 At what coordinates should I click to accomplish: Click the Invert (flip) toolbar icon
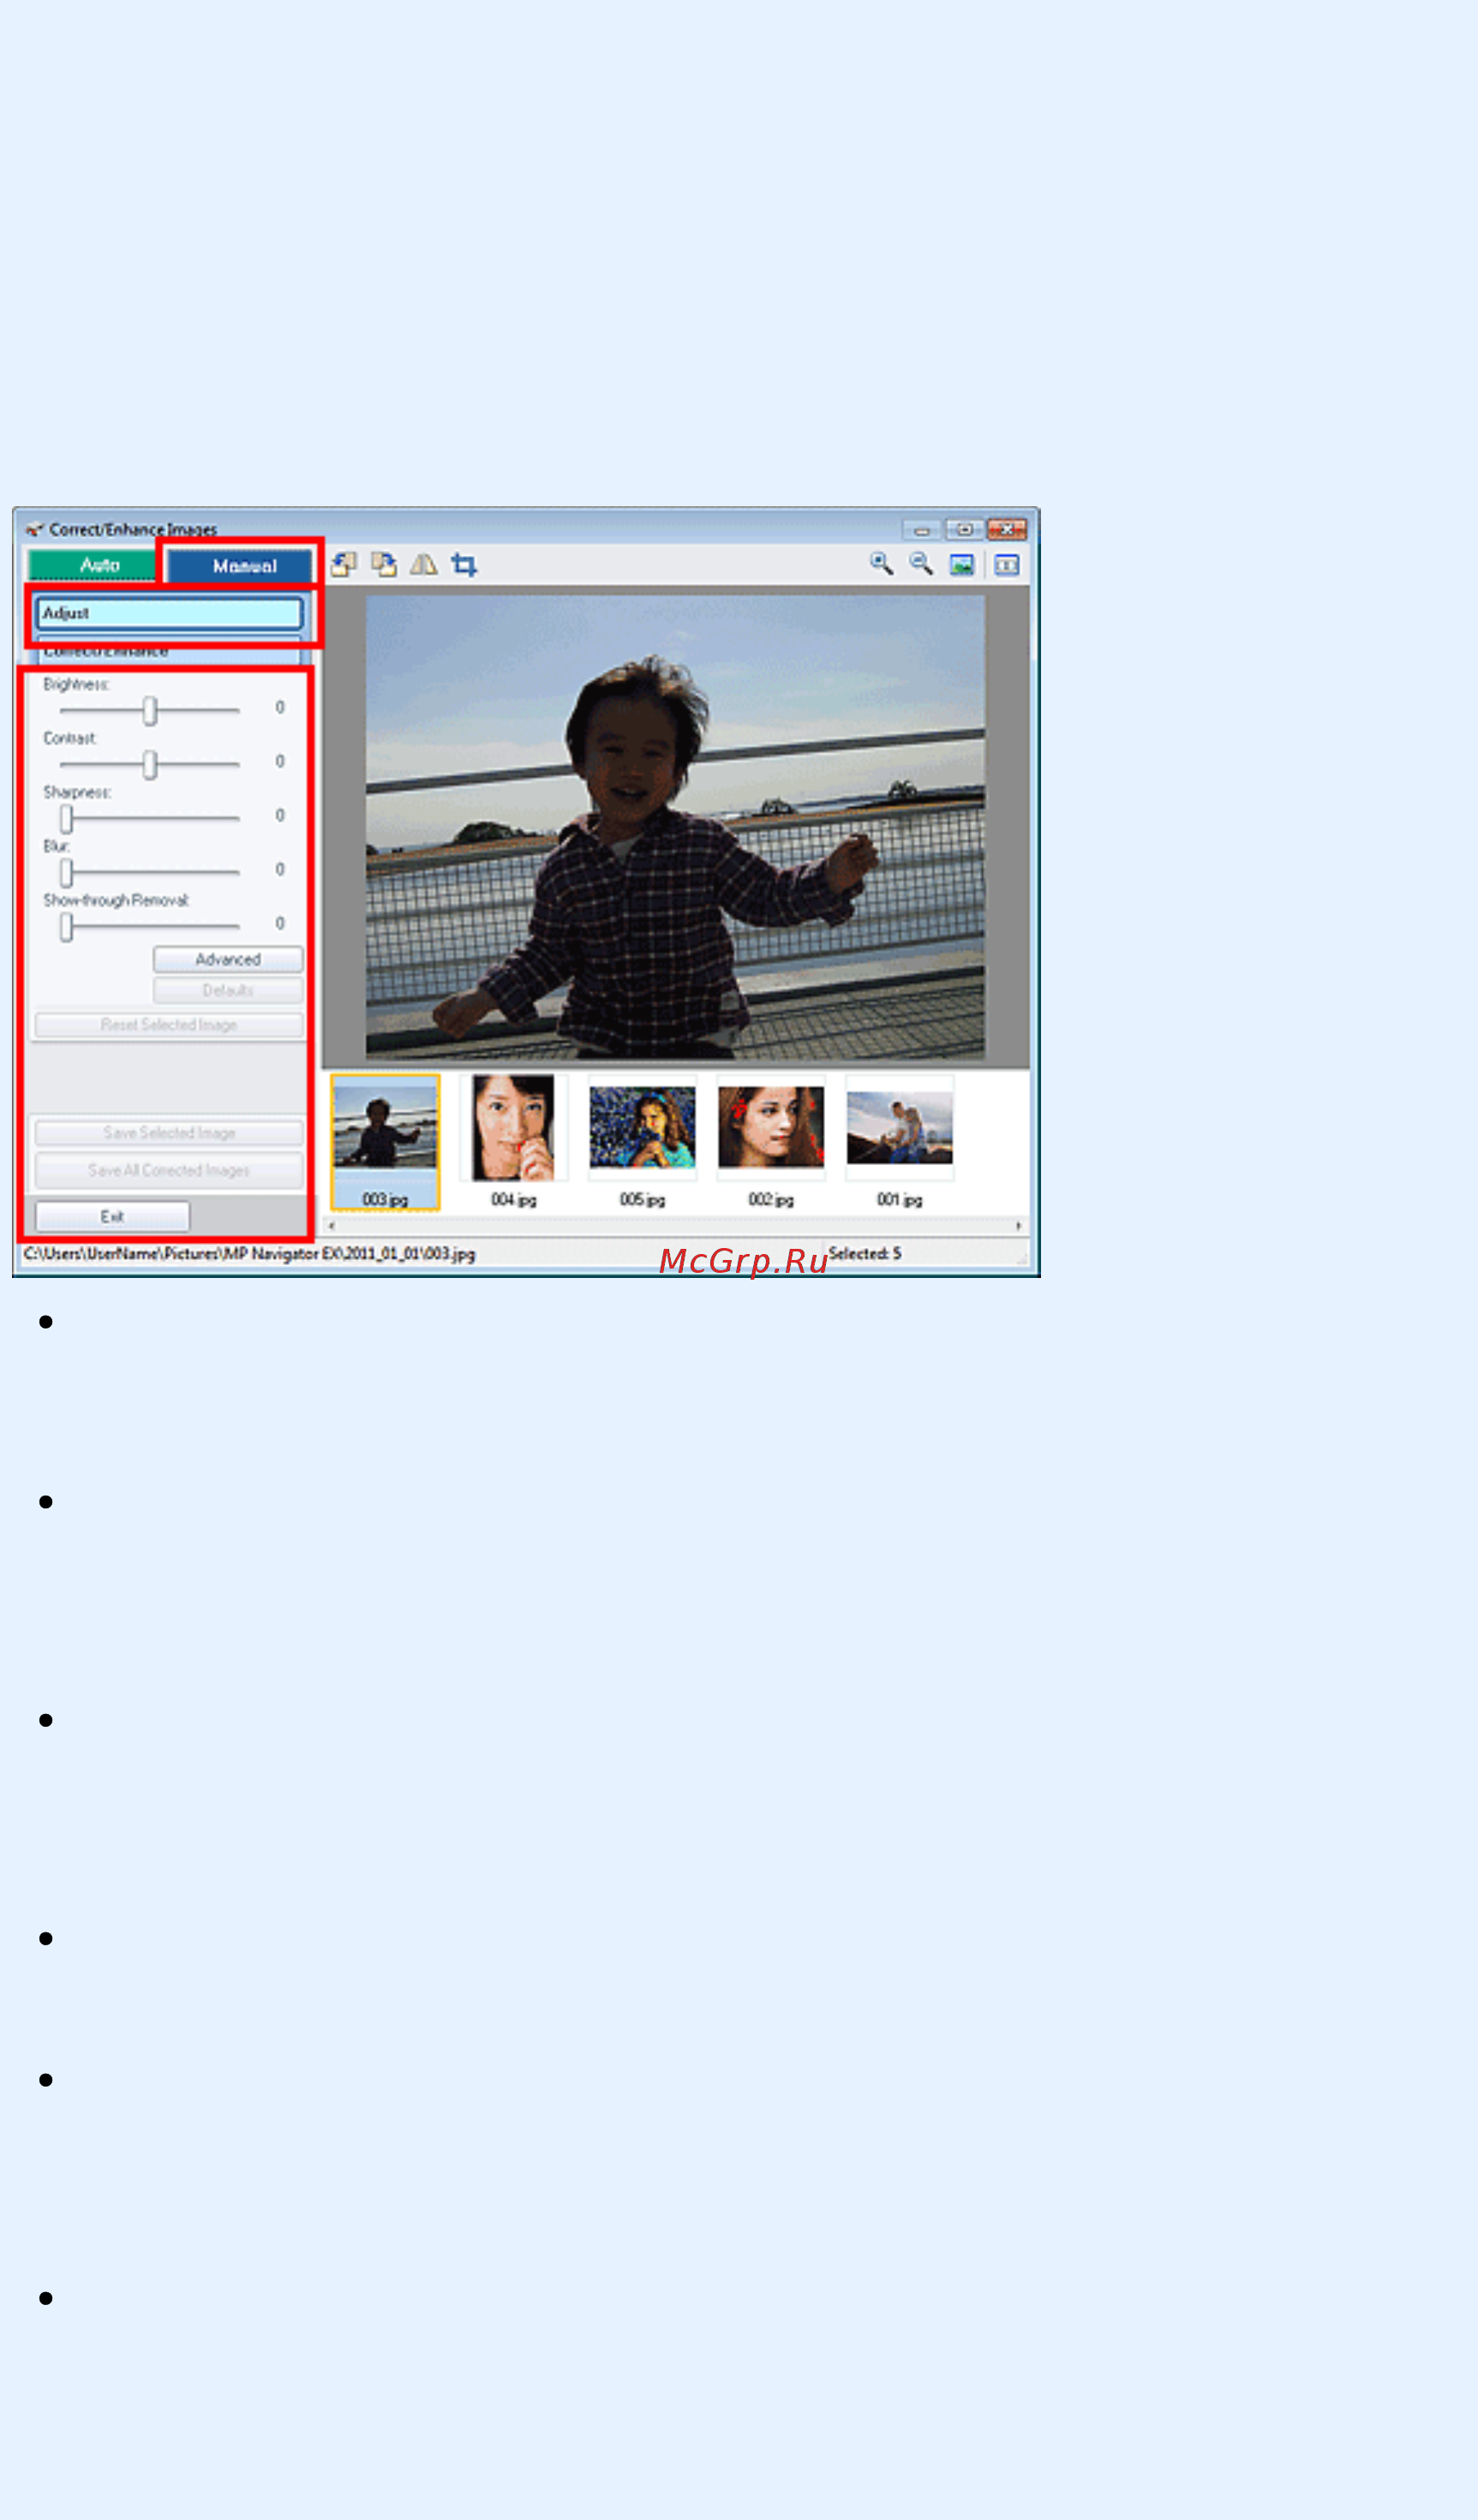point(424,565)
